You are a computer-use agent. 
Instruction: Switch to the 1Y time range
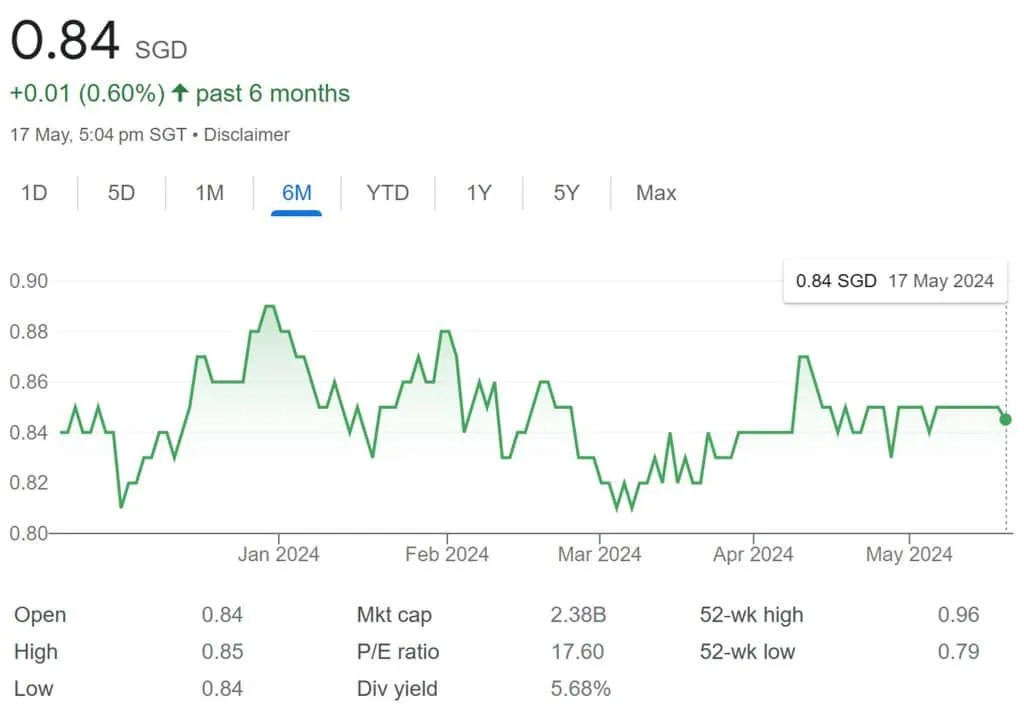pos(477,193)
